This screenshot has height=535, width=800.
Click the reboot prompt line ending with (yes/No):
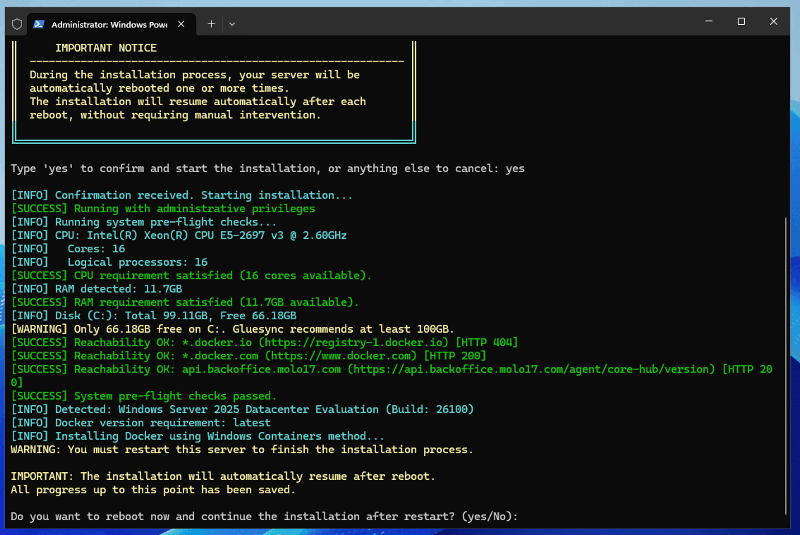tap(264, 516)
